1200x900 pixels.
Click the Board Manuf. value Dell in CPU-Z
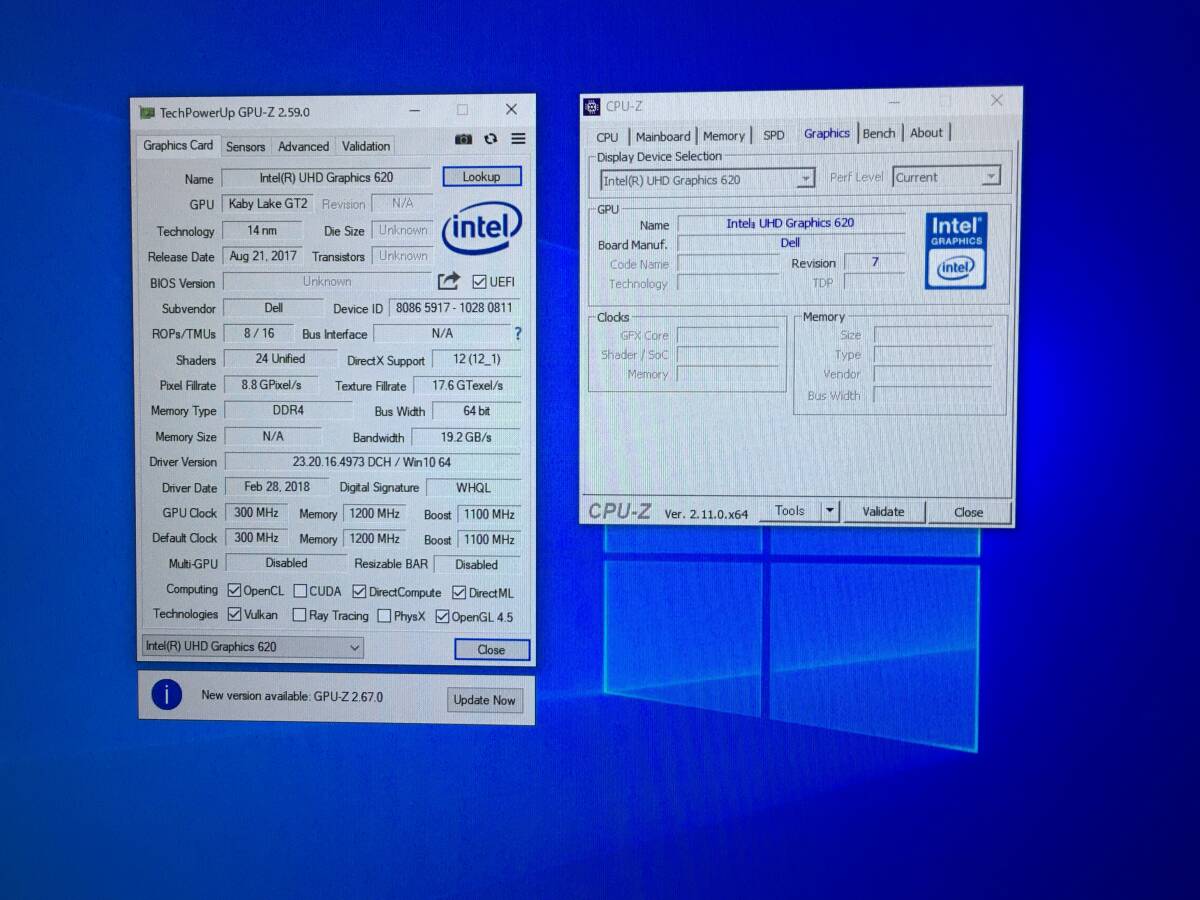[x=790, y=242]
